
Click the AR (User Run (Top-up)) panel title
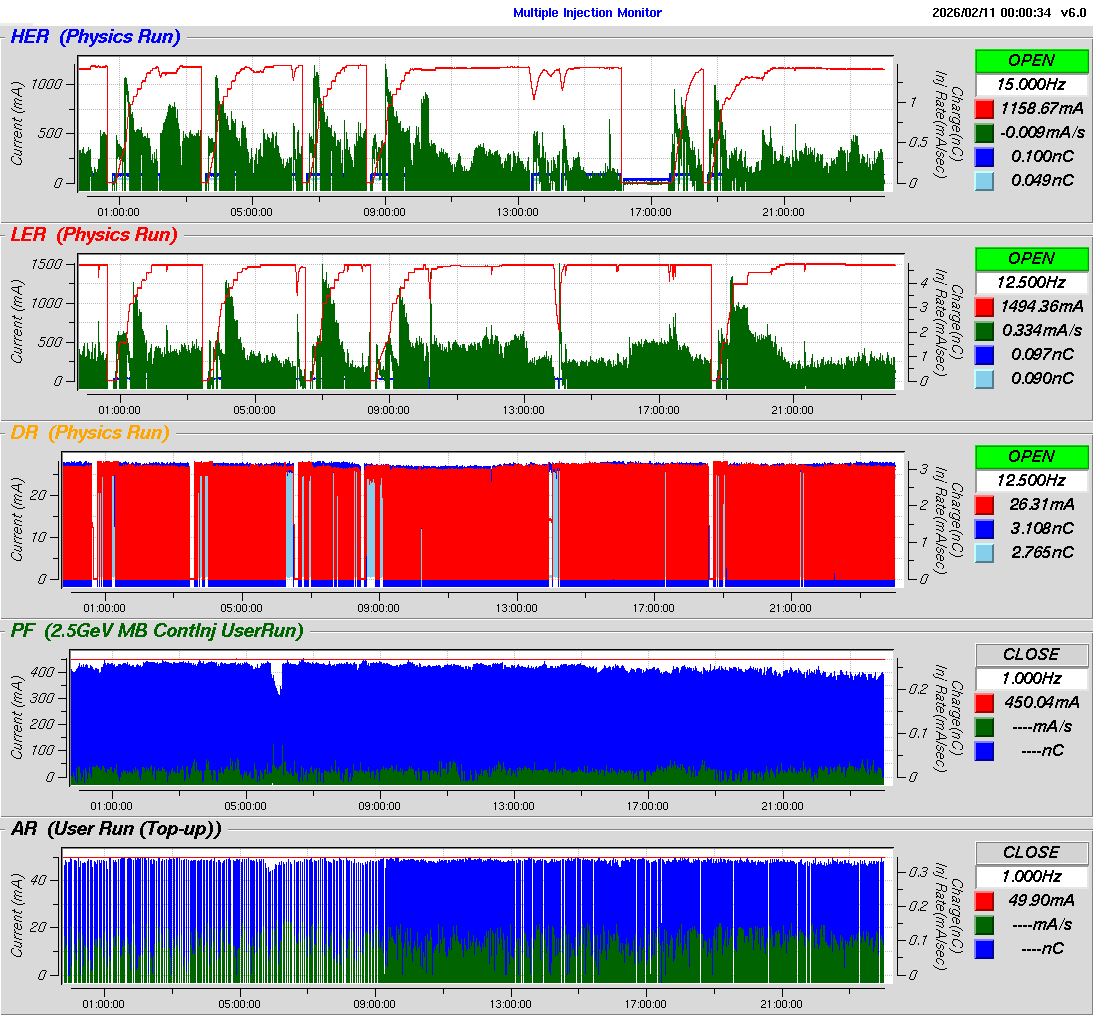[116, 829]
